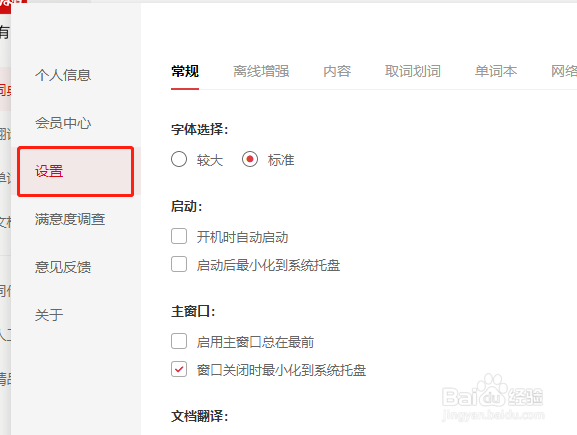Open 满意度调查 survey entry
This screenshot has width=577, height=435.
[70, 219]
